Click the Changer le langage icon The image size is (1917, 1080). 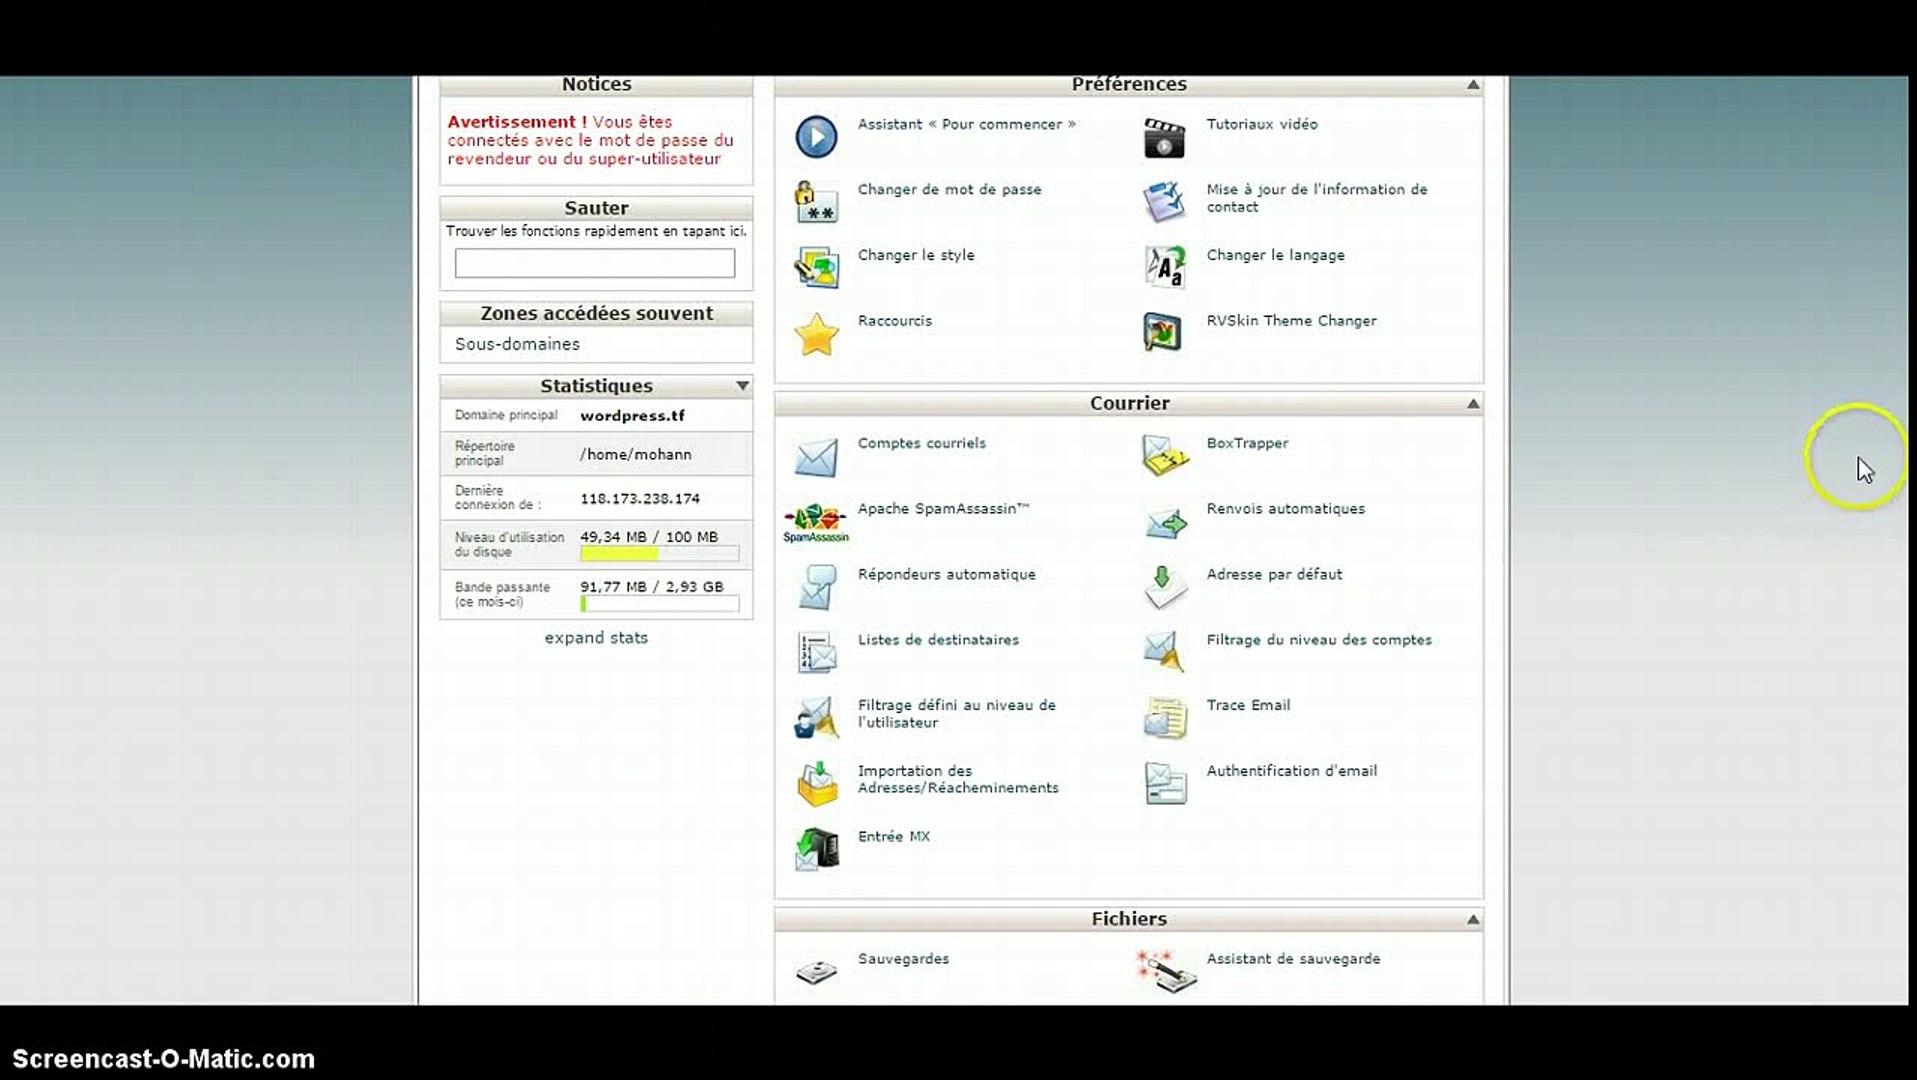pos(1164,268)
